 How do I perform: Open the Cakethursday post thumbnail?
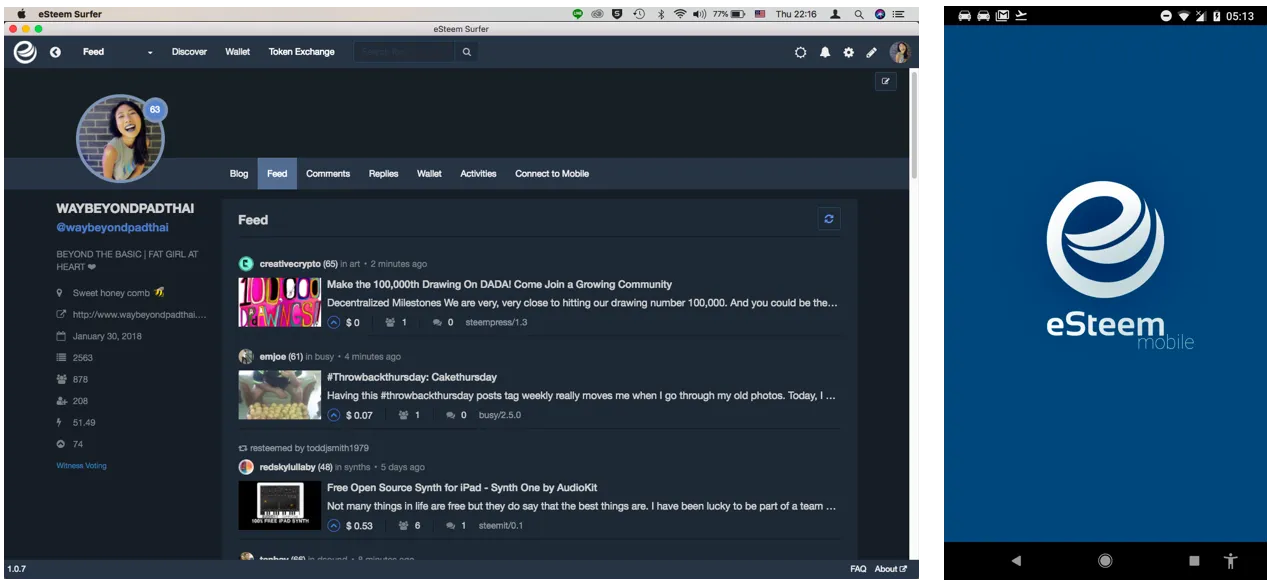click(x=280, y=395)
